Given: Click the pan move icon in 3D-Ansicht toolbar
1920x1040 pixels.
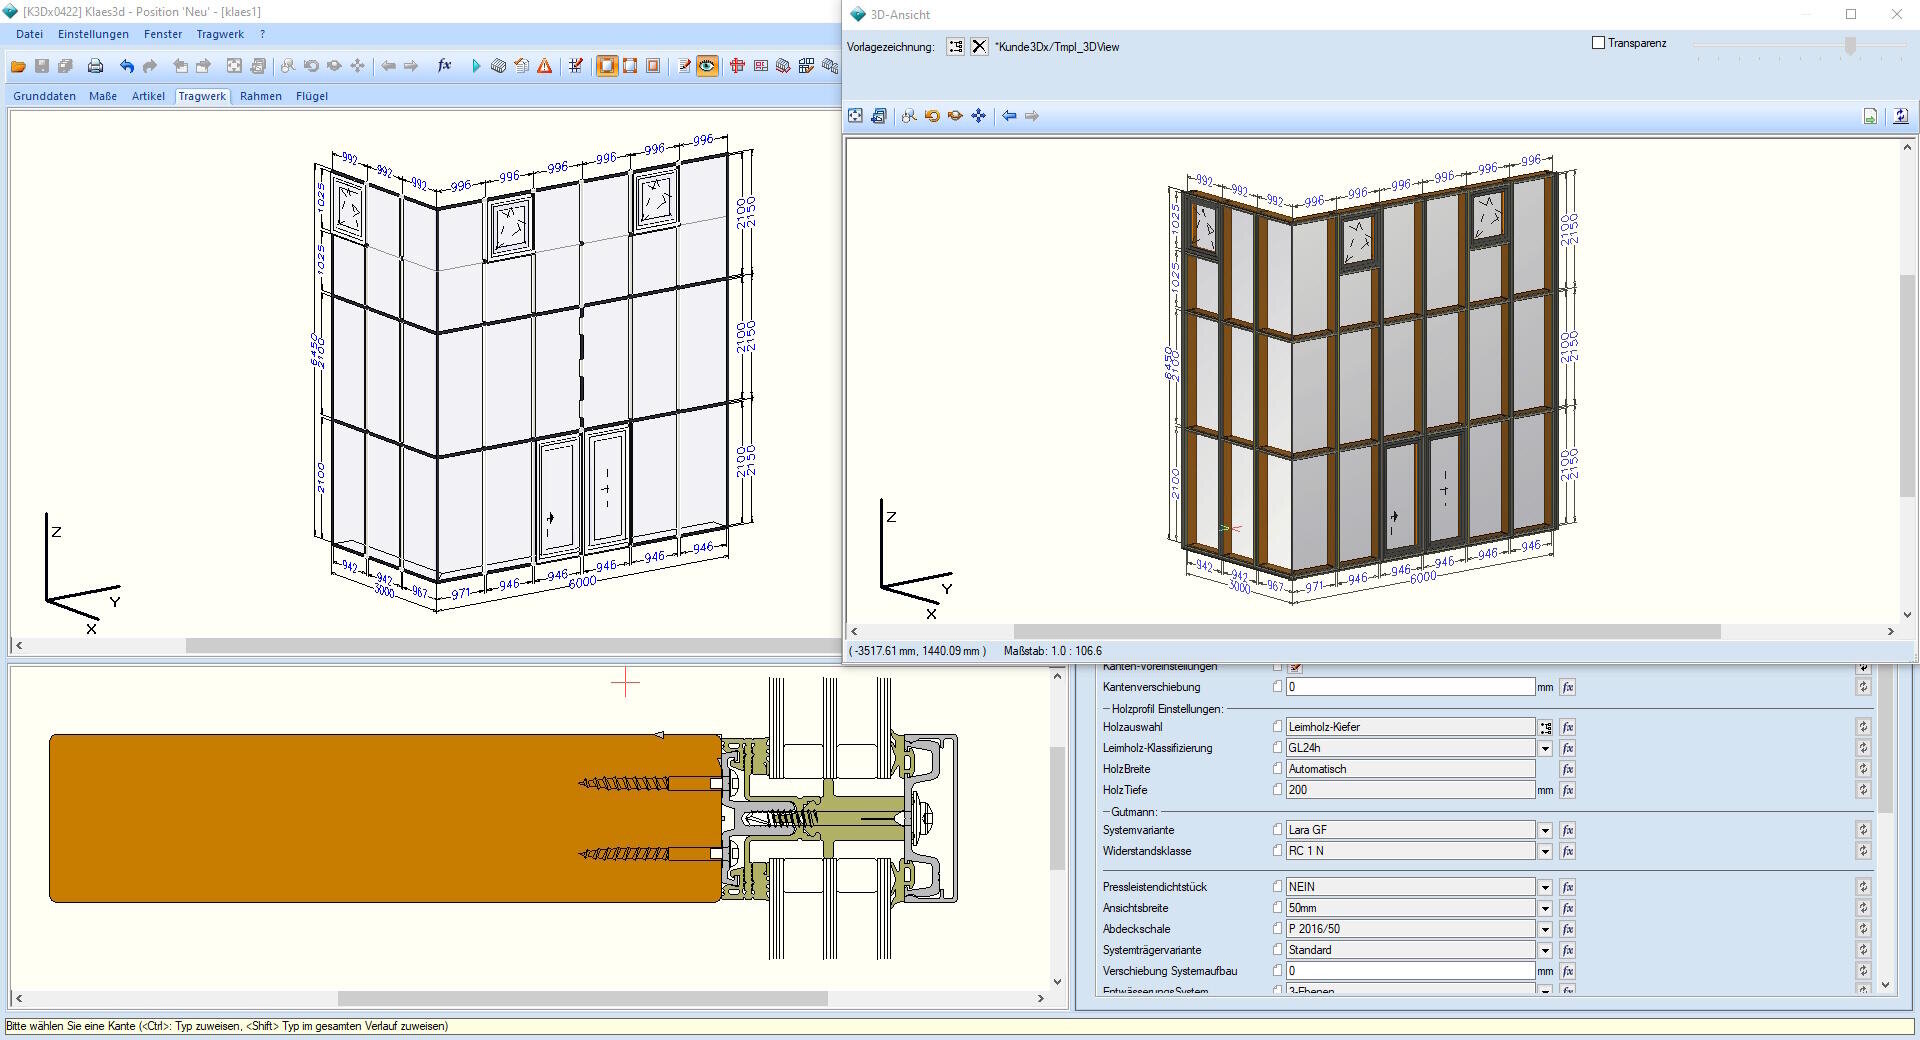Looking at the screenshot, I should pos(978,116).
